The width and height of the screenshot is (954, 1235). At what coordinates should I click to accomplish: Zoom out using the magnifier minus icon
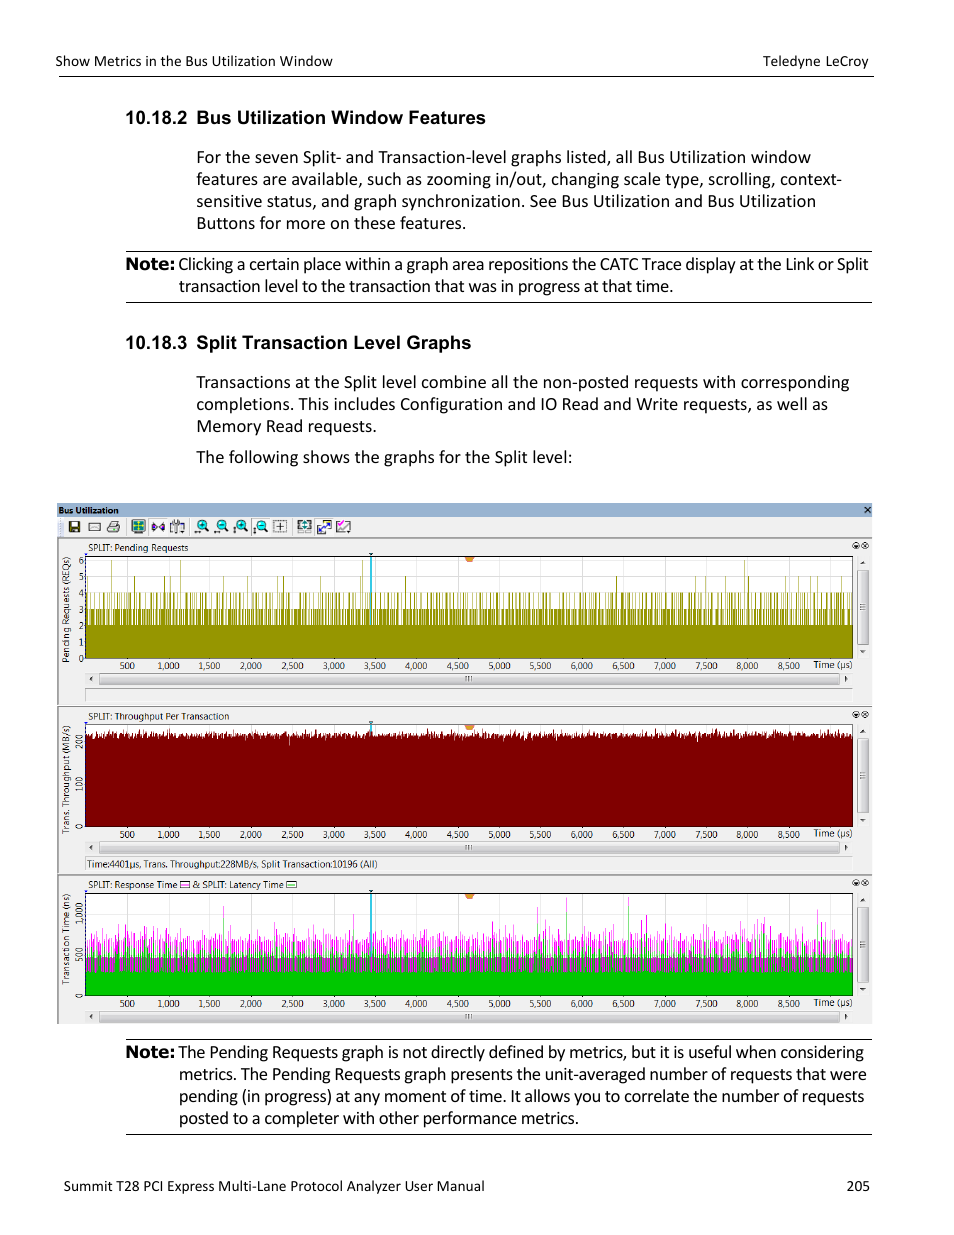[221, 527]
